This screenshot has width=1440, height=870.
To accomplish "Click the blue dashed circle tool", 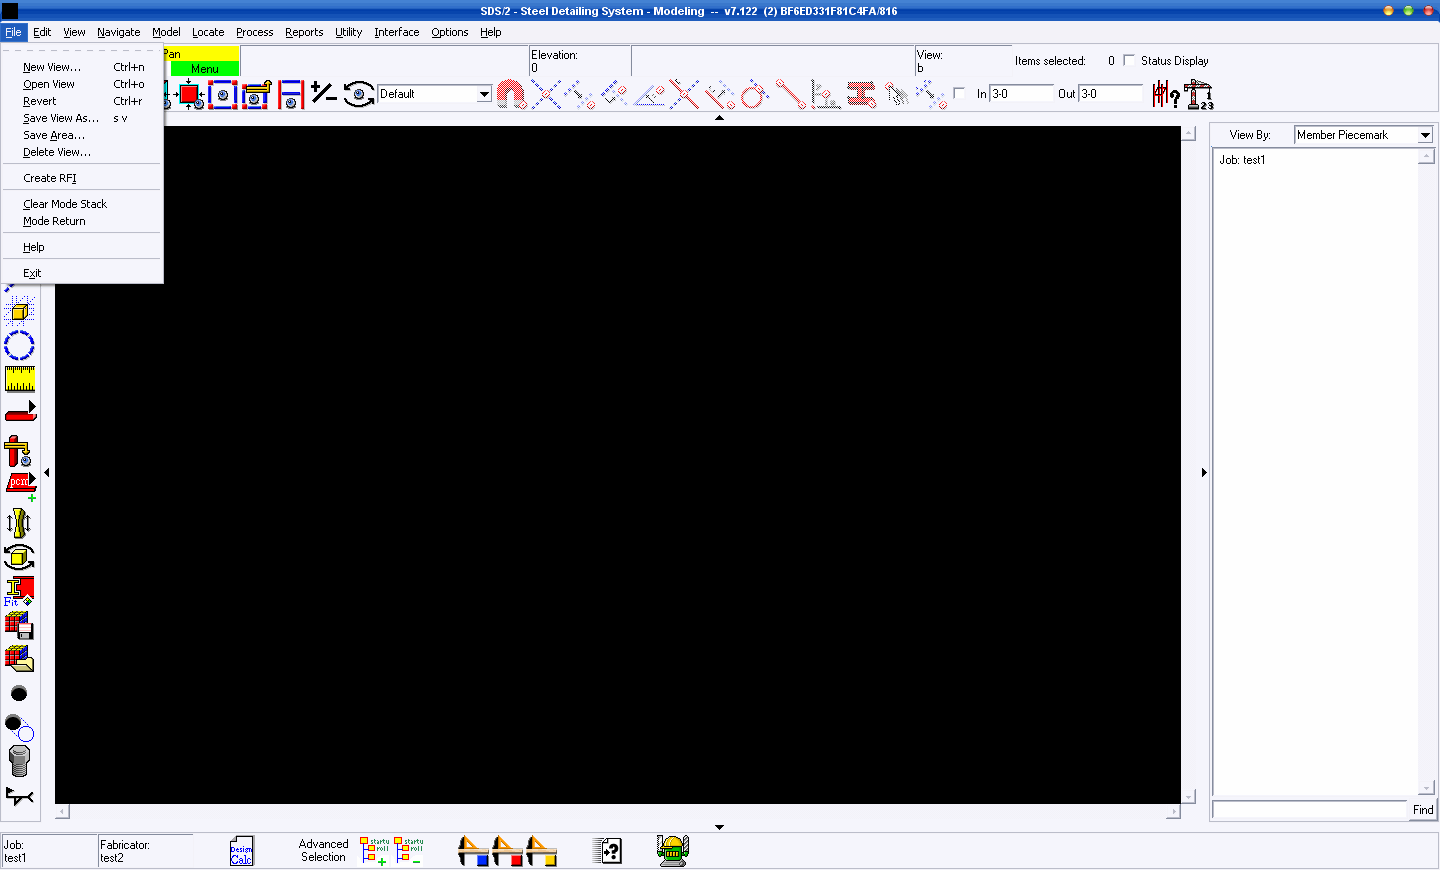I will click(x=19, y=345).
